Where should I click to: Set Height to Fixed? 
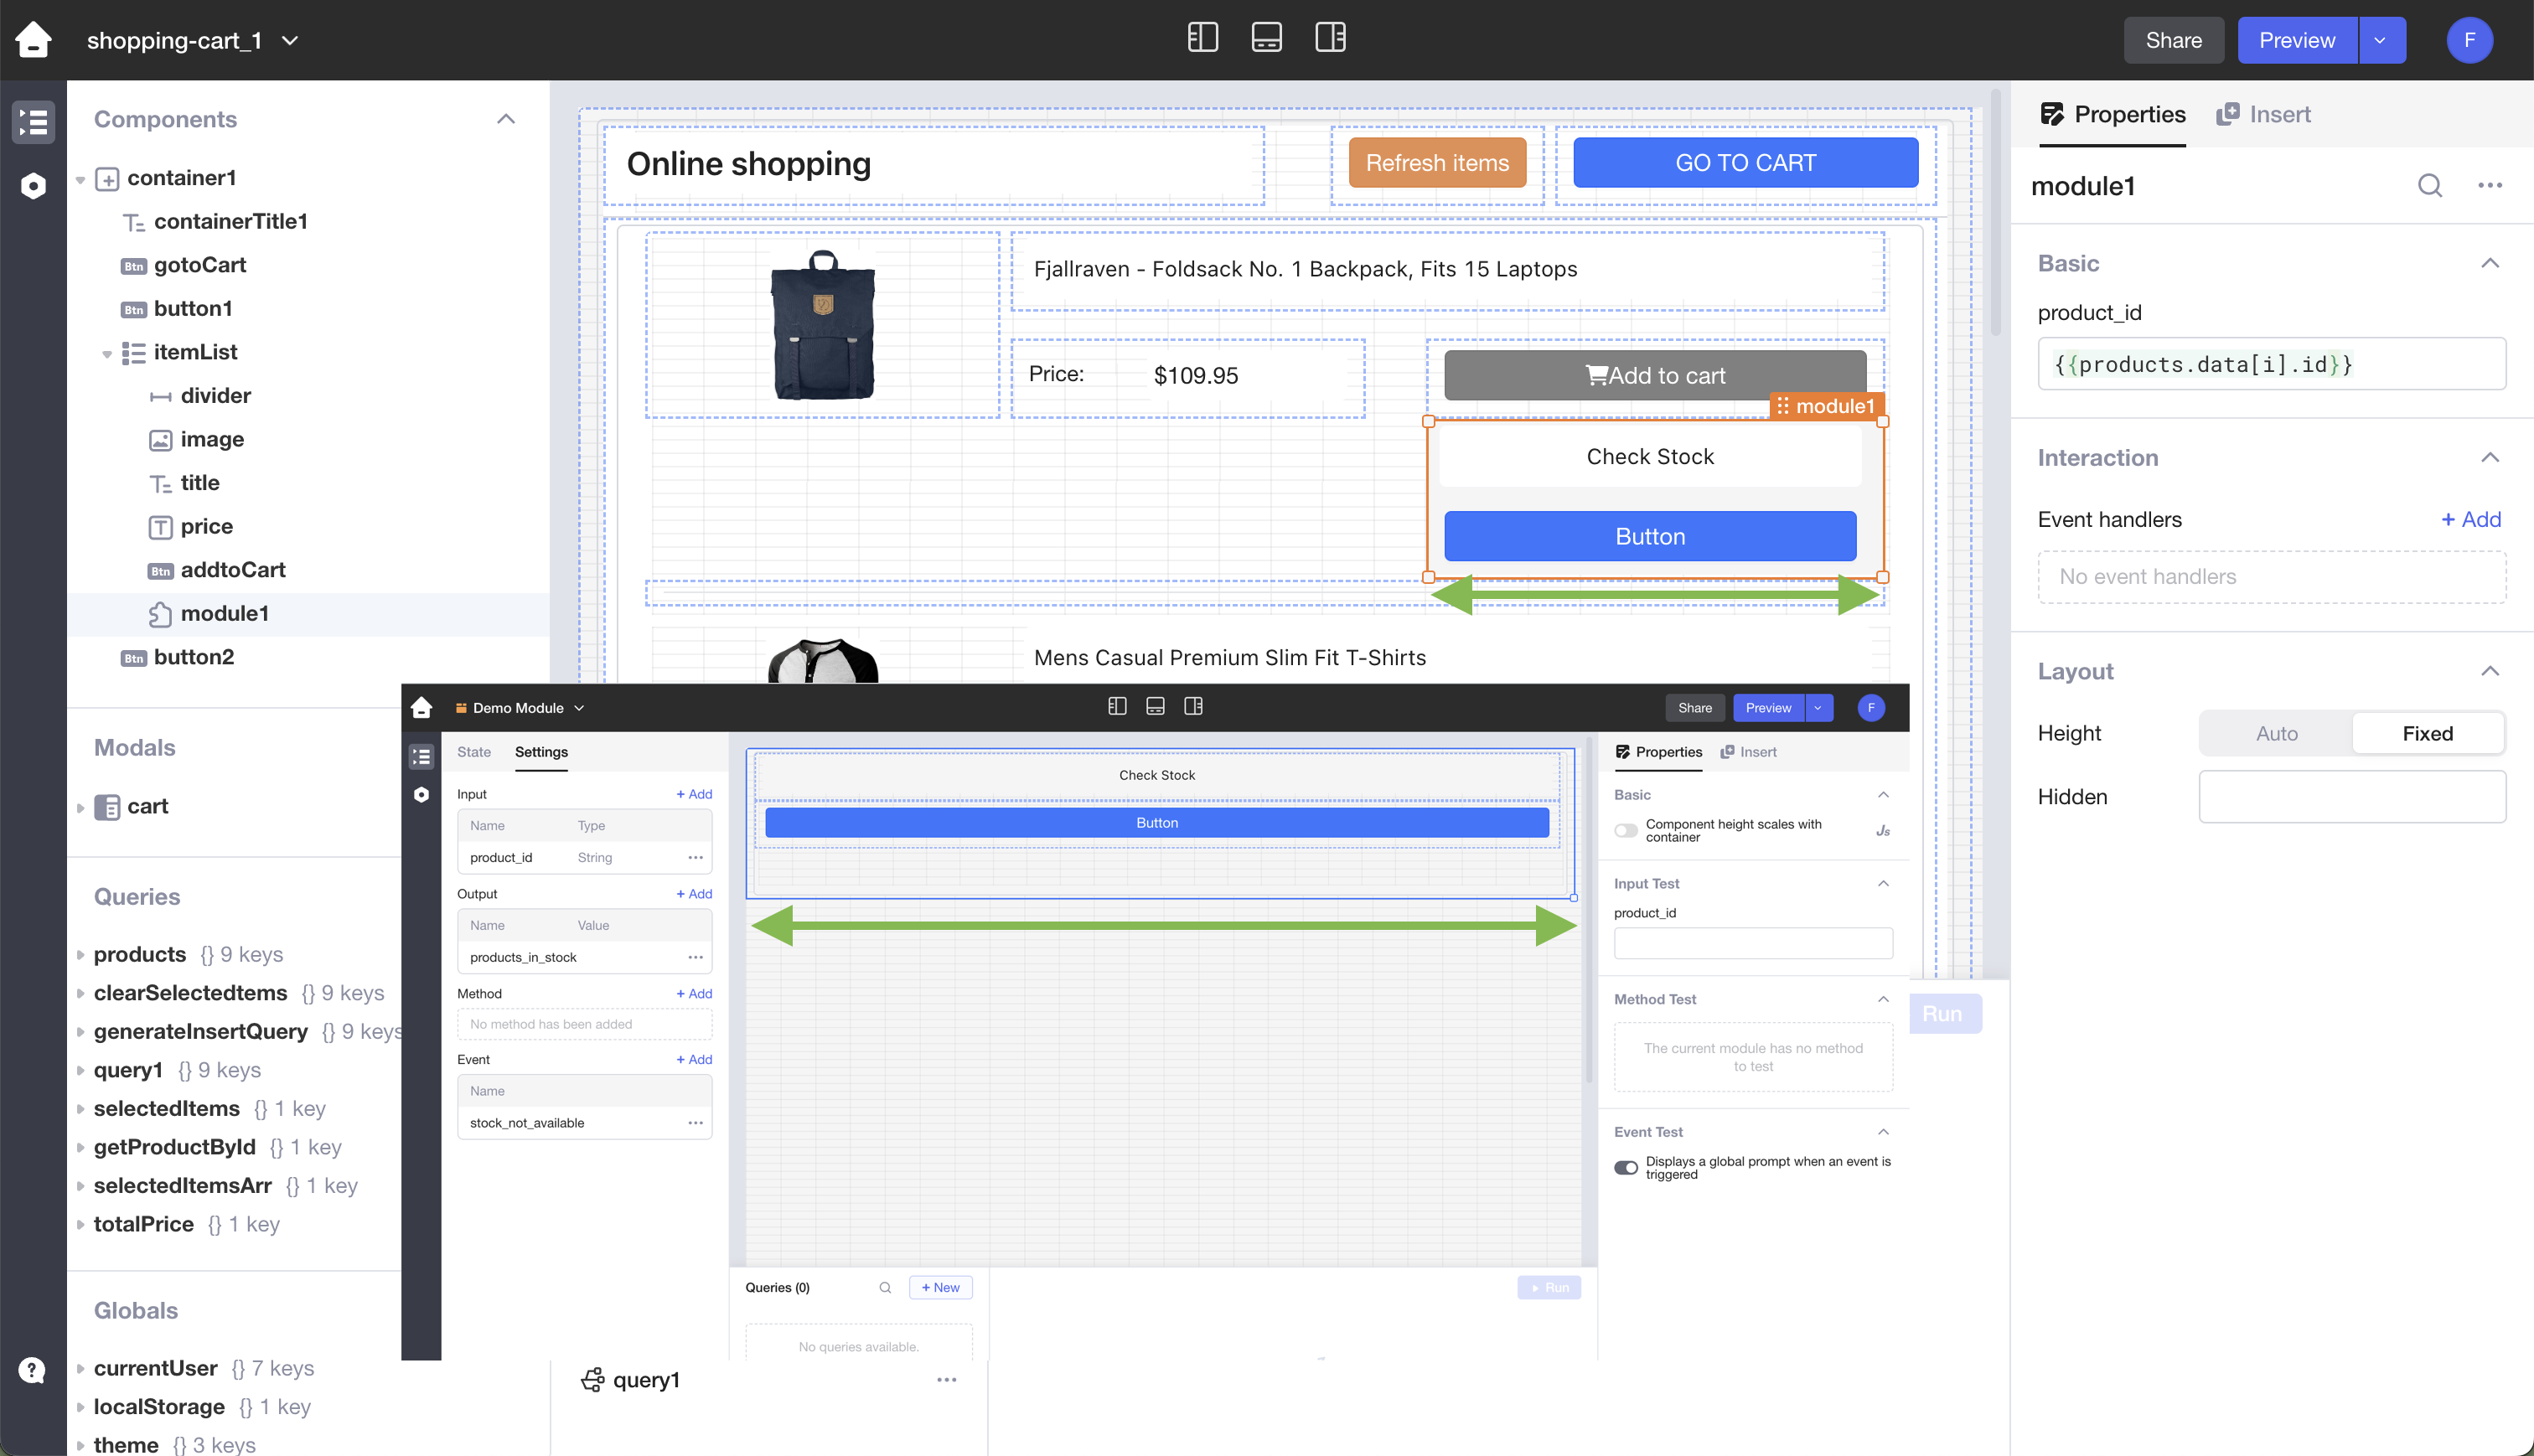click(x=2427, y=733)
